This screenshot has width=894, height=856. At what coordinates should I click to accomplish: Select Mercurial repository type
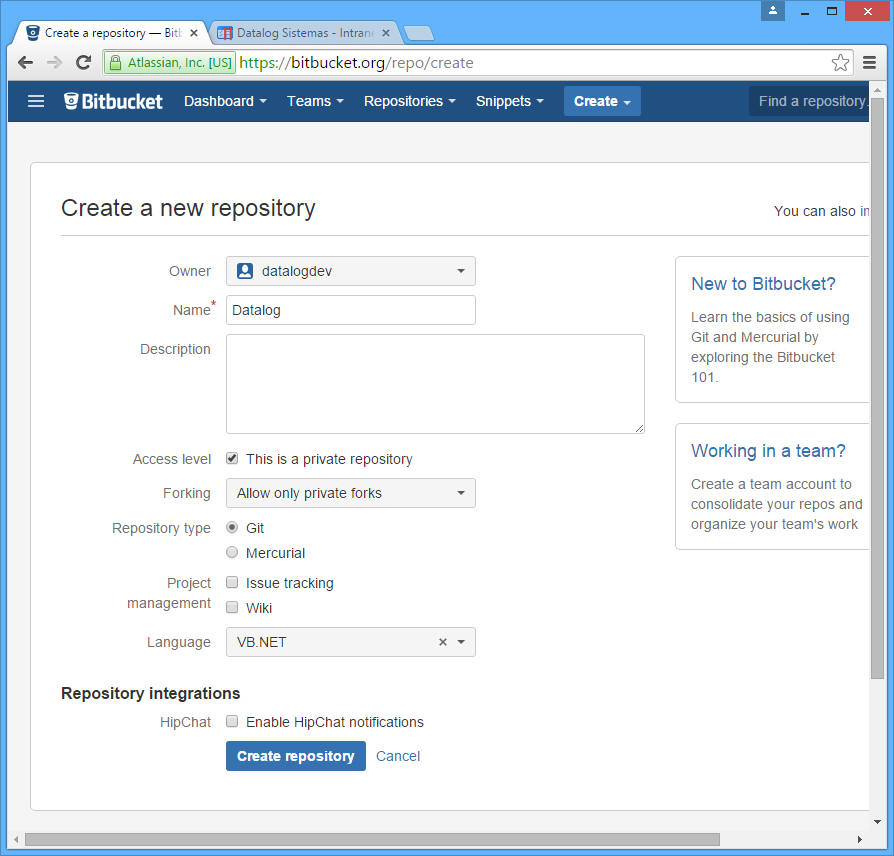coord(232,553)
